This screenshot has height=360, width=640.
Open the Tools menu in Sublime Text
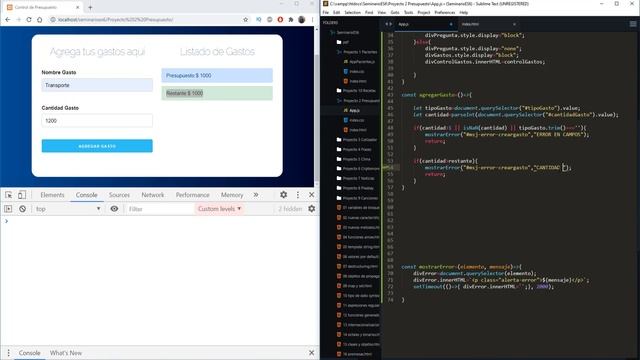[x=408, y=13]
